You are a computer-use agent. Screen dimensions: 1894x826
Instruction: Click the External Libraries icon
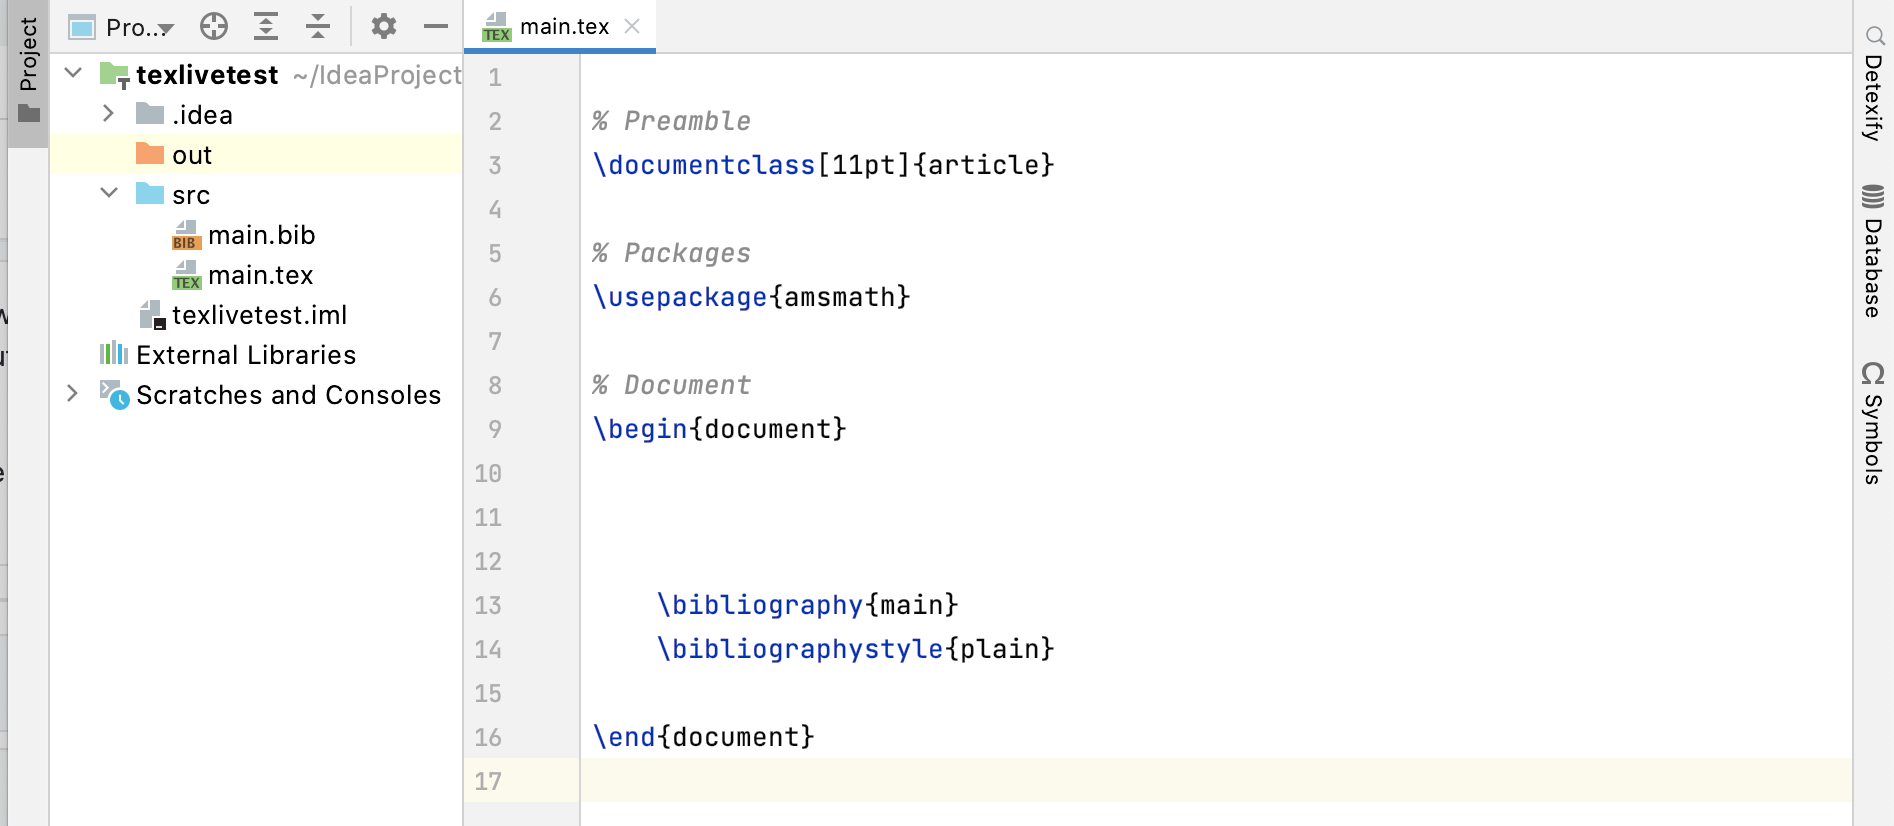[114, 353]
